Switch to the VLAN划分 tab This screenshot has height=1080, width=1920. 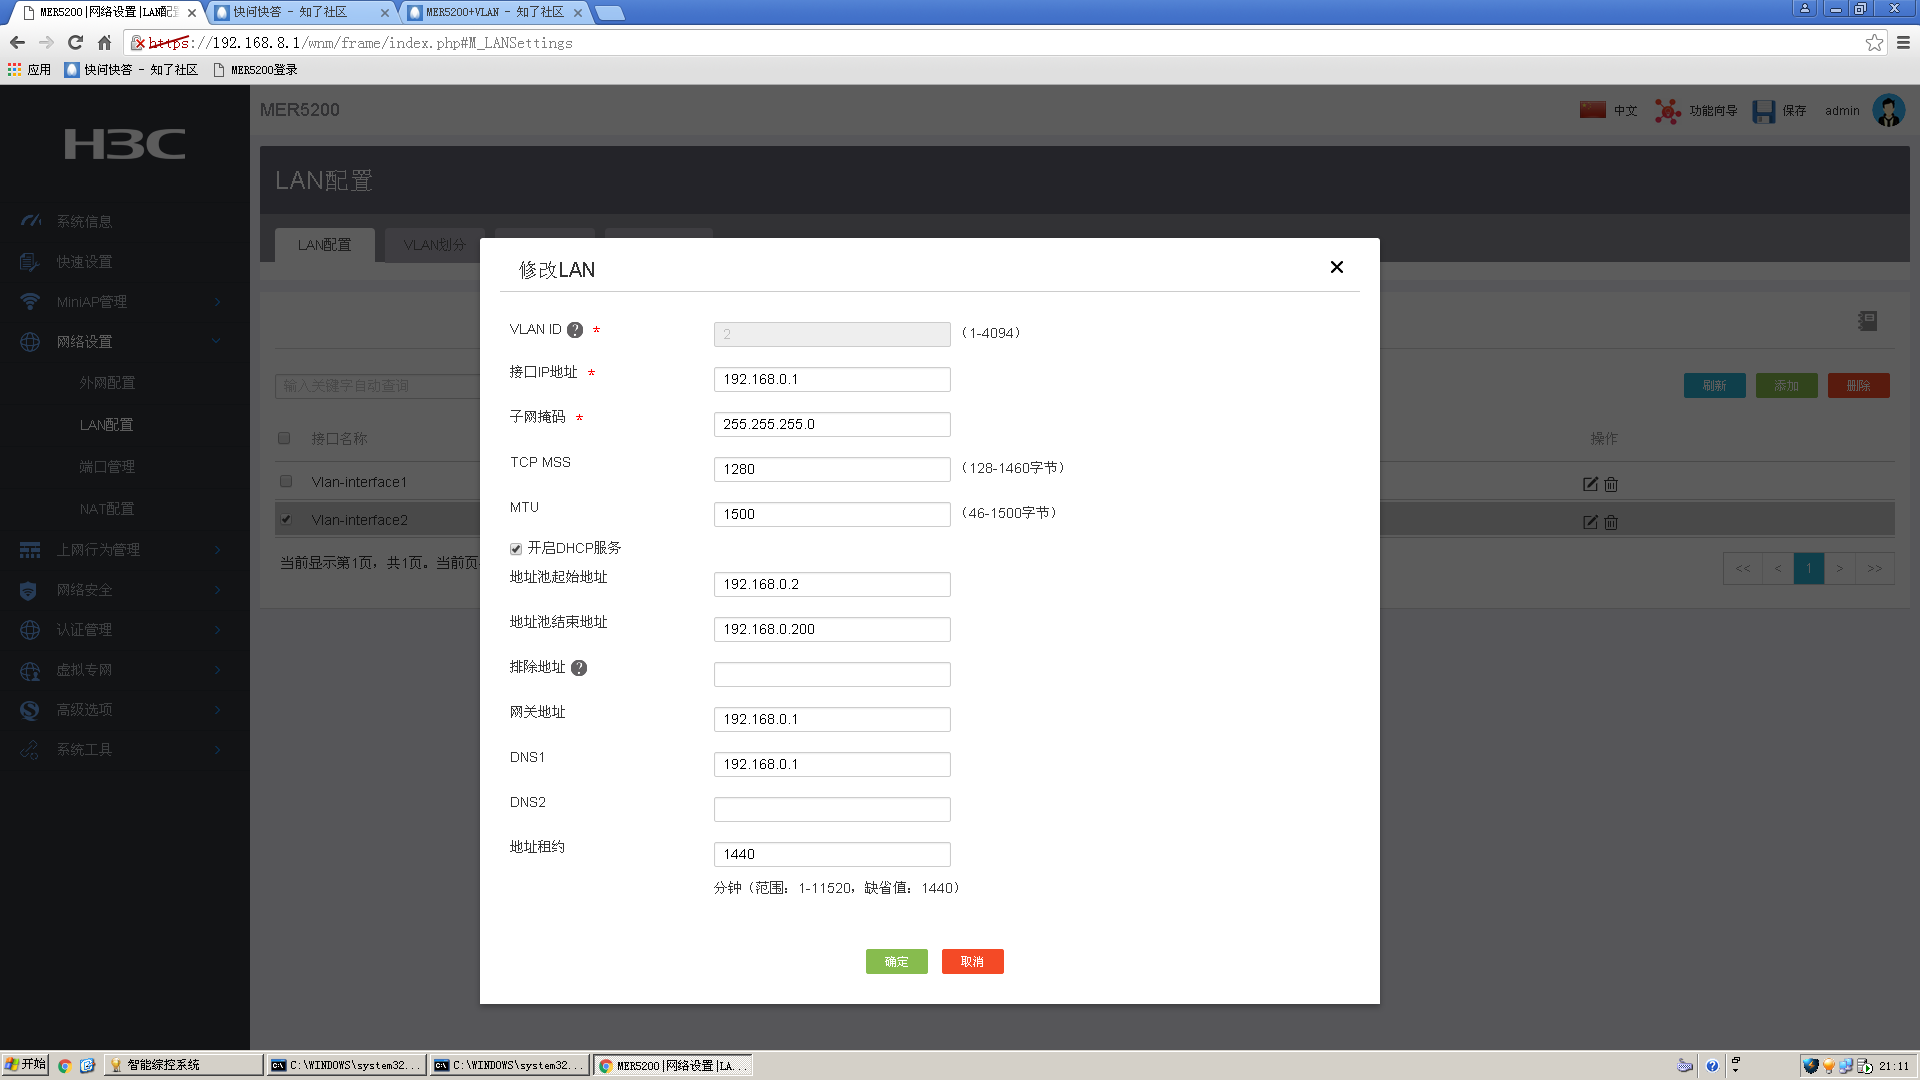[434, 245]
